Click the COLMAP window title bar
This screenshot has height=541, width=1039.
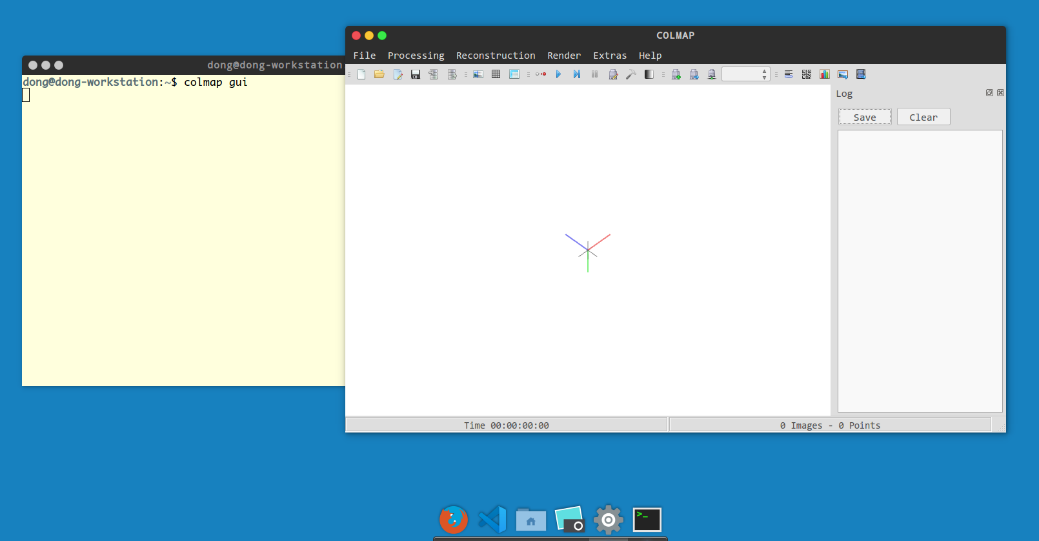coord(675,36)
